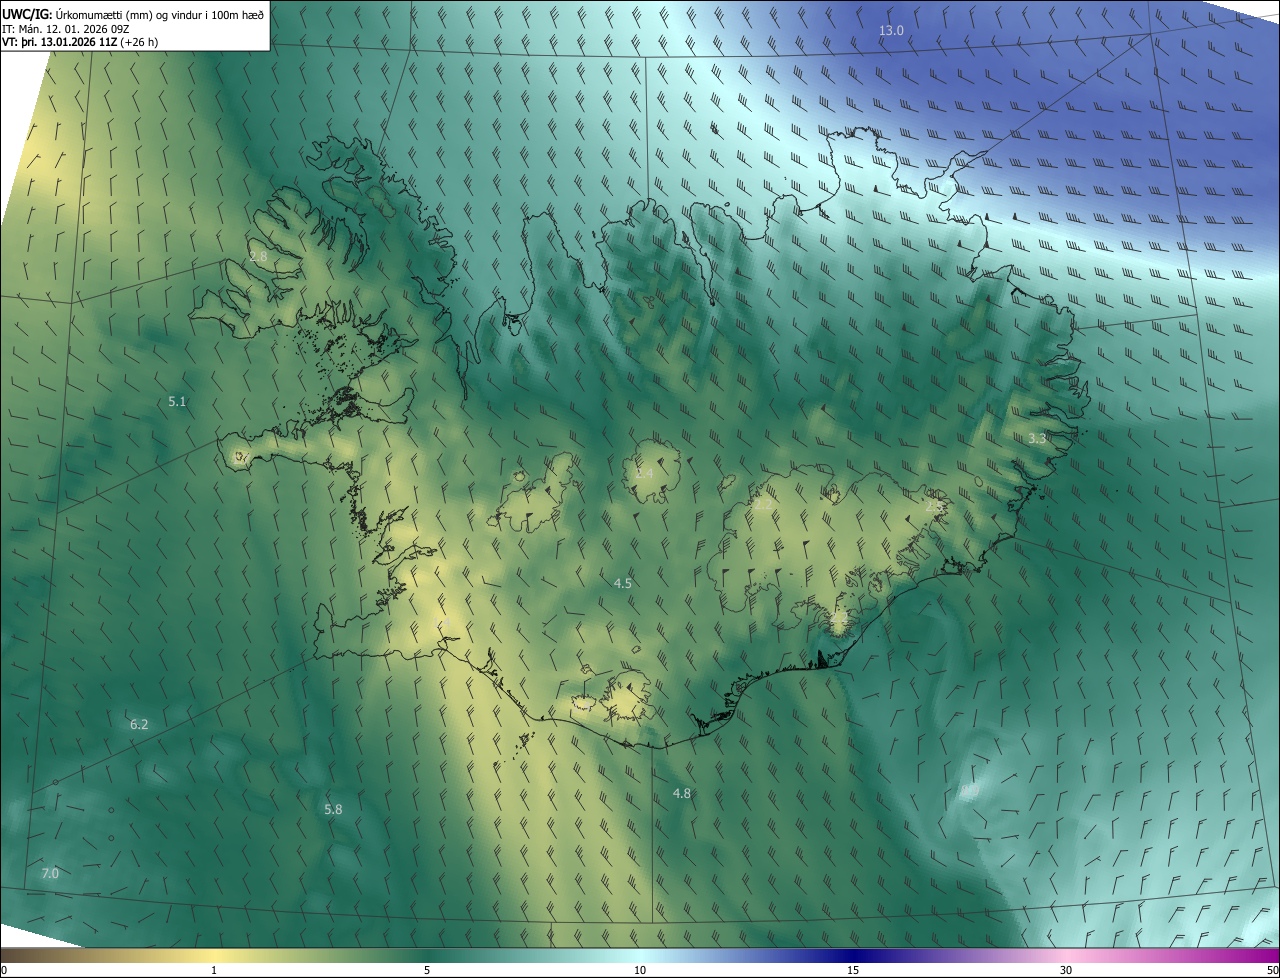Image resolution: width=1280 pixels, height=978 pixels.
Task: Click the colorbar tick label 50
Action: 1272,970
